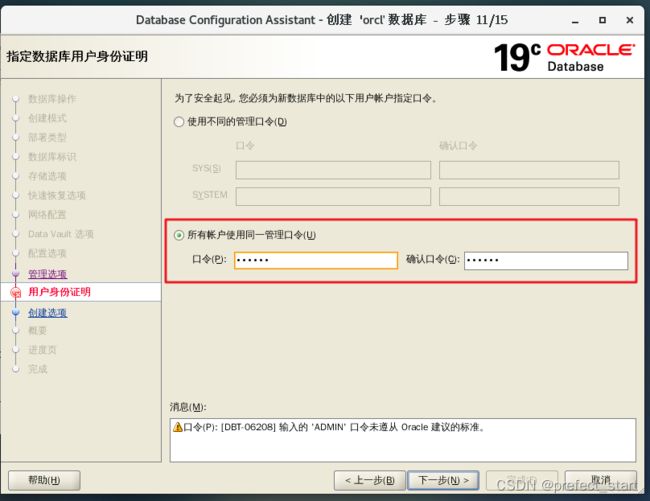Click the SYSTEM confirm password field
Image resolution: width=650 pixels, height=501 pixels.
click(x=529, y=196)
